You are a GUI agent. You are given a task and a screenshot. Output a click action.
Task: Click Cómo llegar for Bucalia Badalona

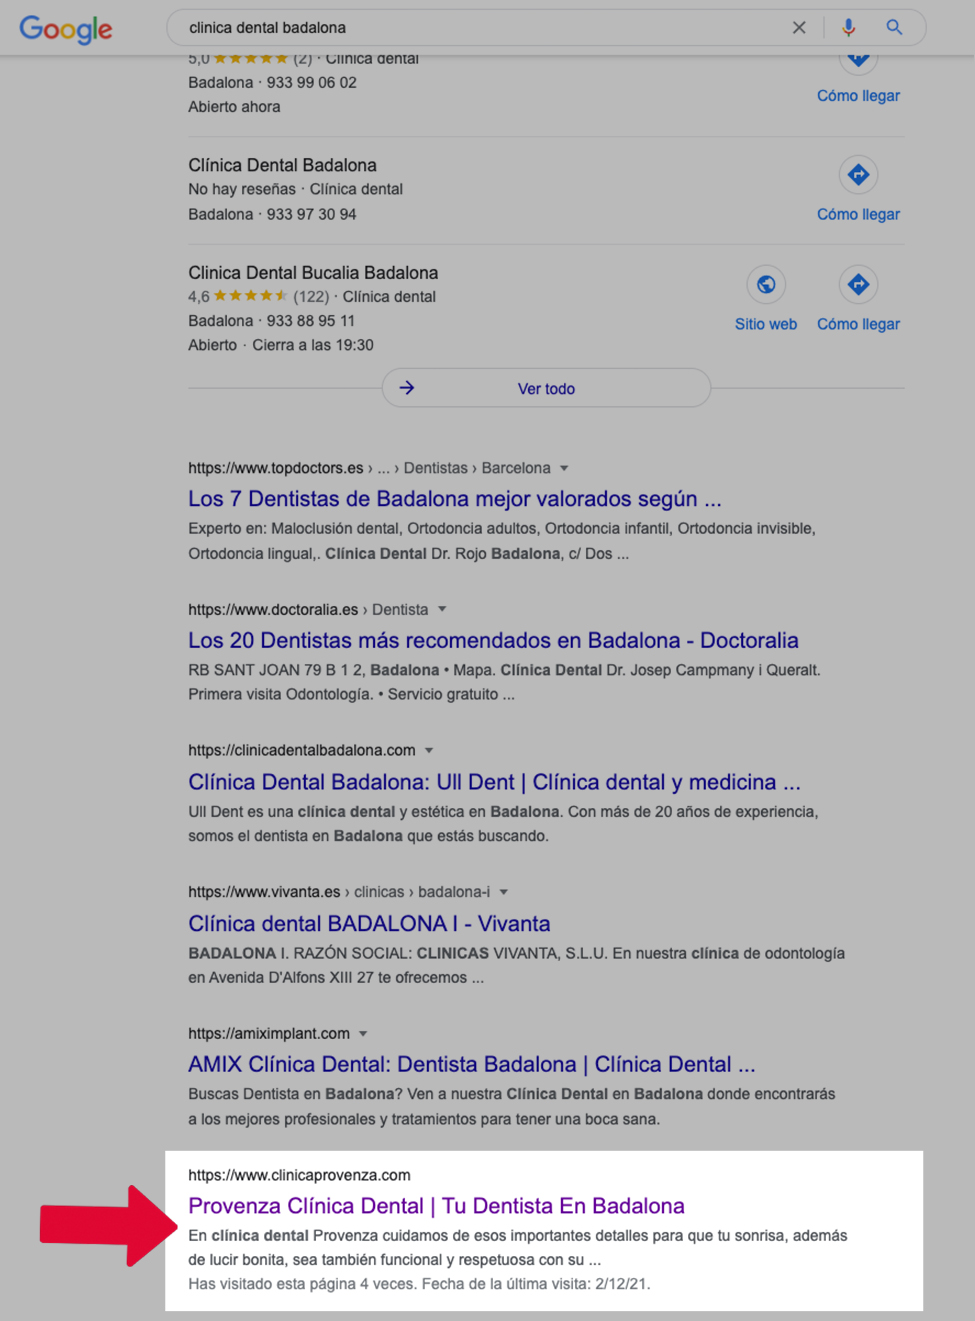(858, 324)
